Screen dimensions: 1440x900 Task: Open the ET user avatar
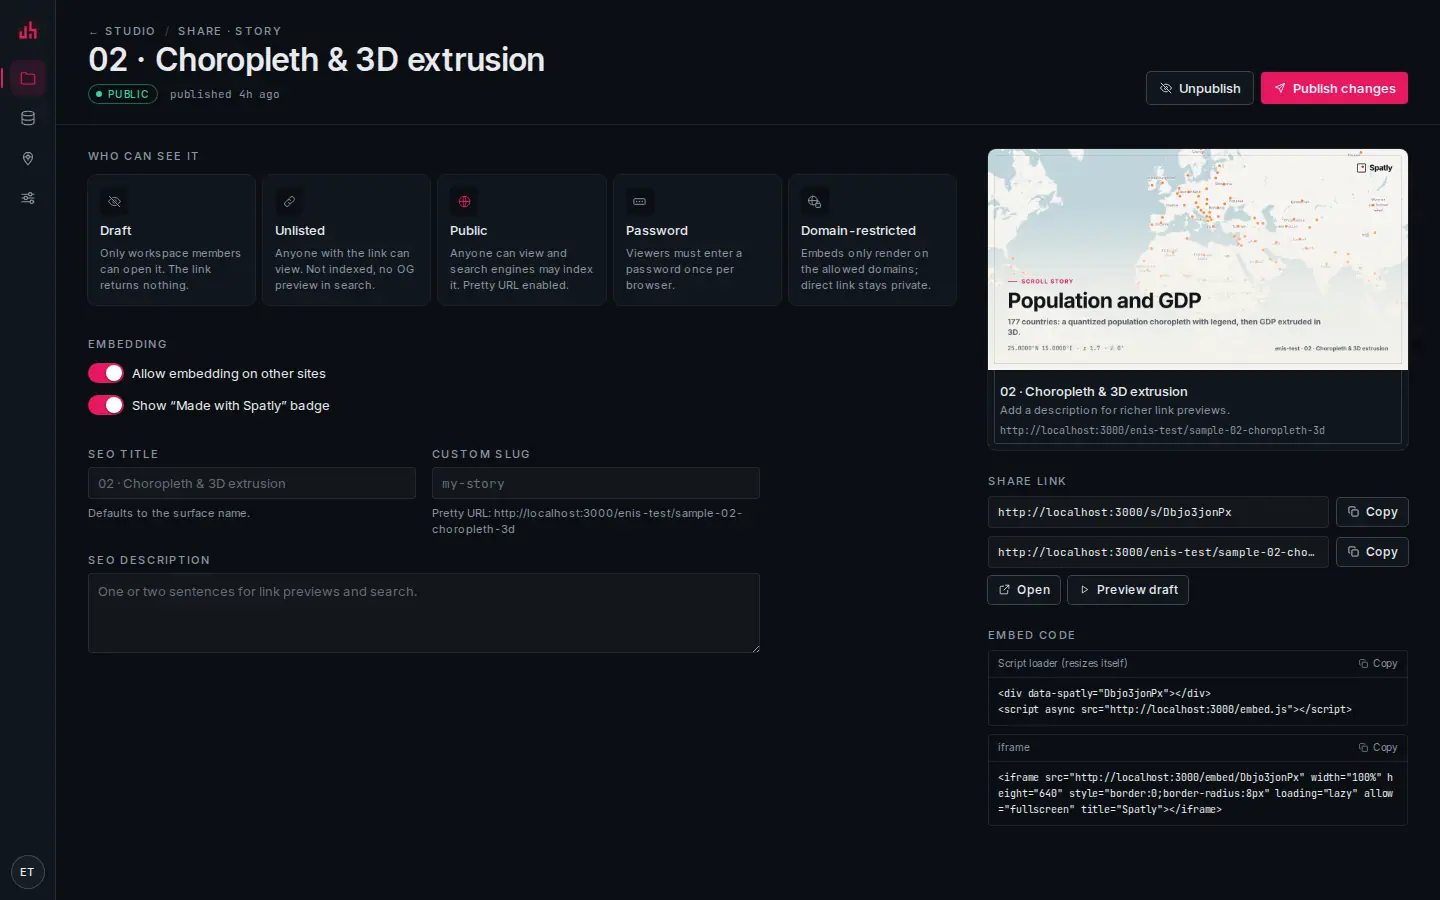pos(27,872)
